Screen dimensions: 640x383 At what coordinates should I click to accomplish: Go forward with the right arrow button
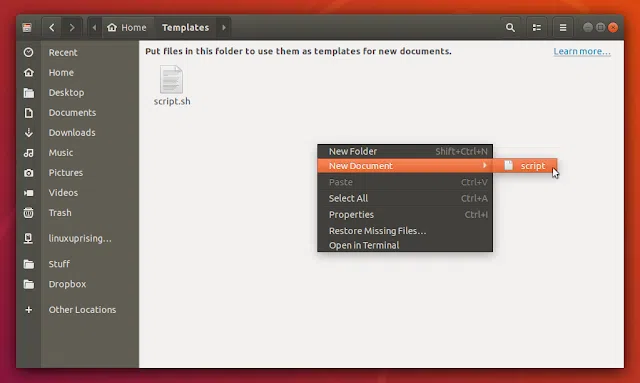point(72,27)
